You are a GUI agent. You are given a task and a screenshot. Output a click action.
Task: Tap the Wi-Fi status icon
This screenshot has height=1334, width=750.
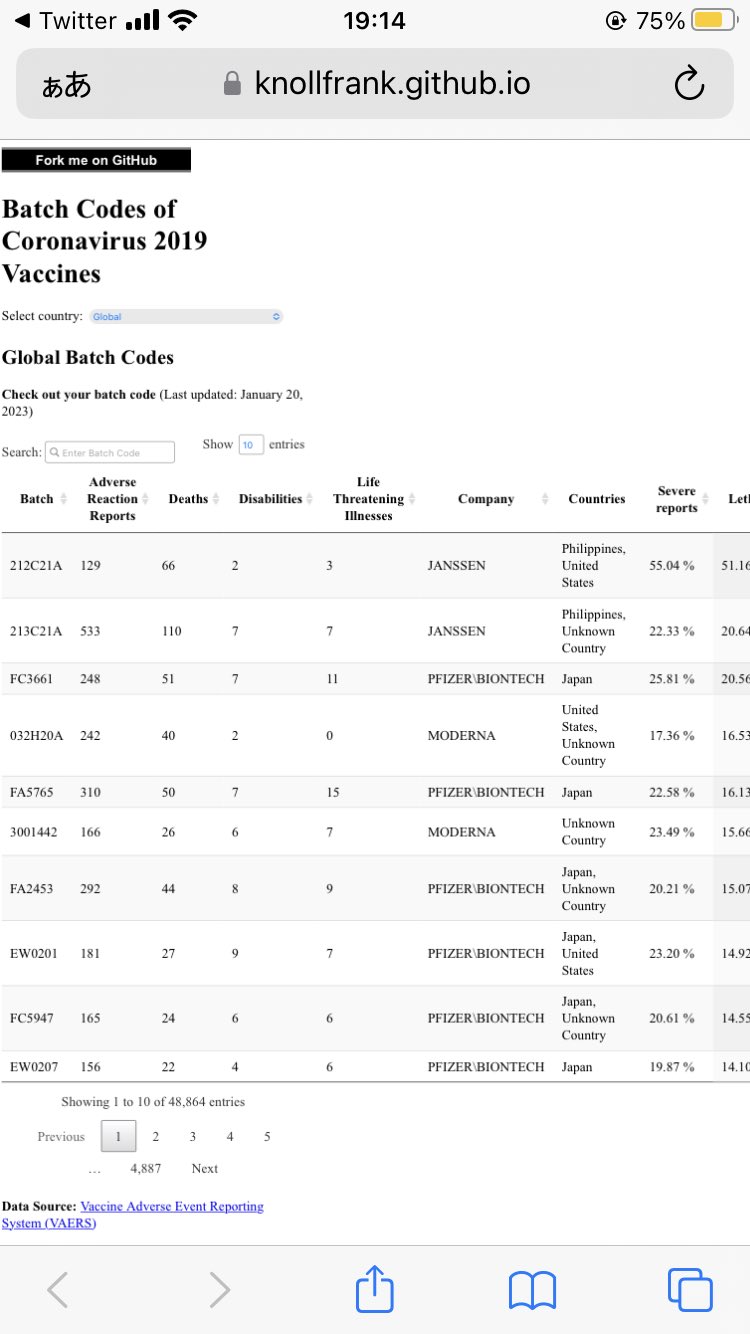click(x=183, y=20)
